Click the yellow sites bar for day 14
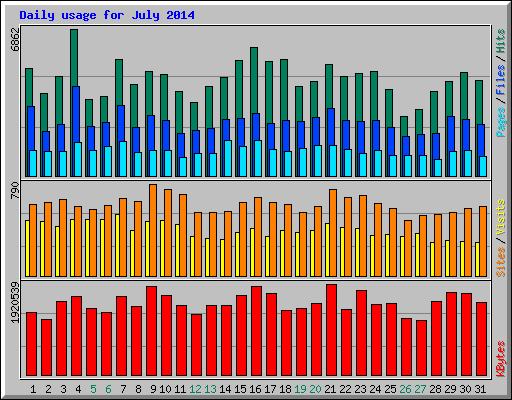Image resolution: width=512 pixels, height=400 pixels. pos(222,258)
